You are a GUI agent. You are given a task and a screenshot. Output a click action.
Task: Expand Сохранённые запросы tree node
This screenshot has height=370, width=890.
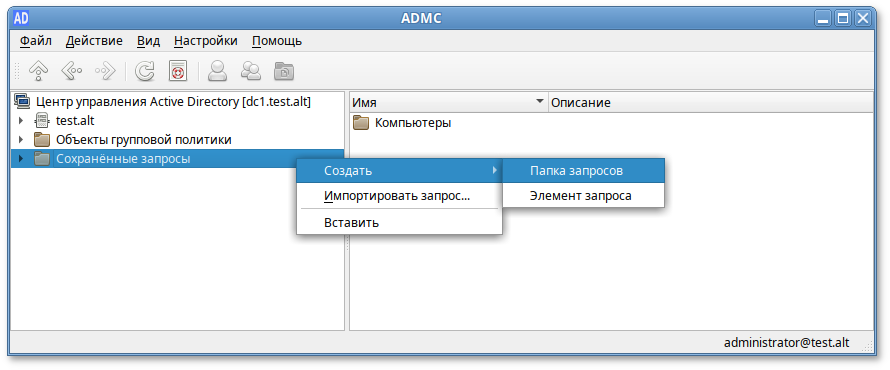[x=20, y=159]
